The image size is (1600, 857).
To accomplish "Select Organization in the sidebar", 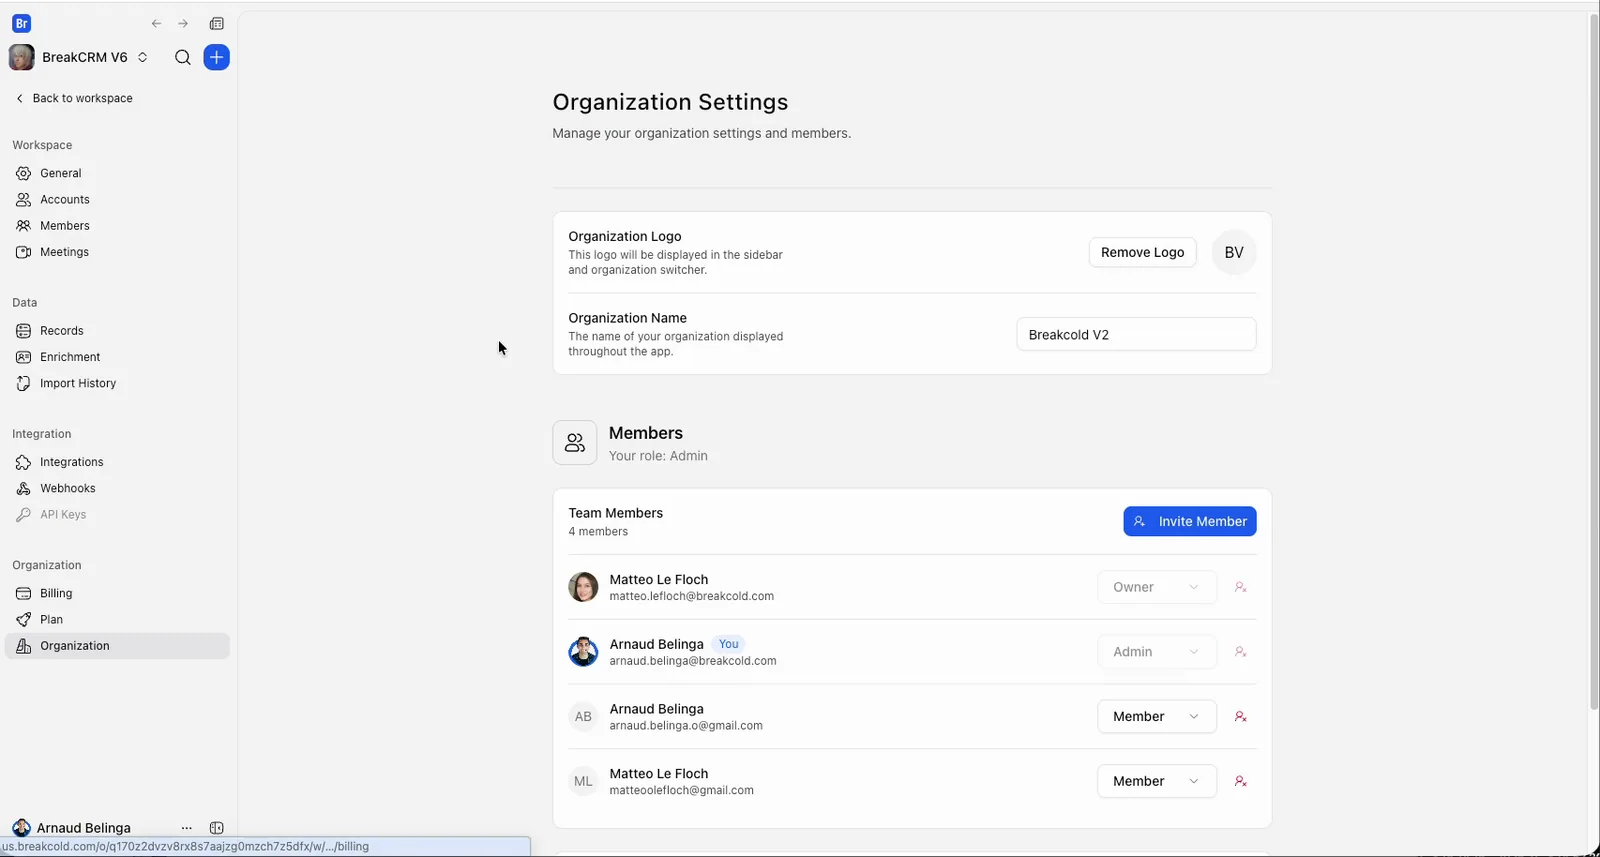I will (117, 646).
